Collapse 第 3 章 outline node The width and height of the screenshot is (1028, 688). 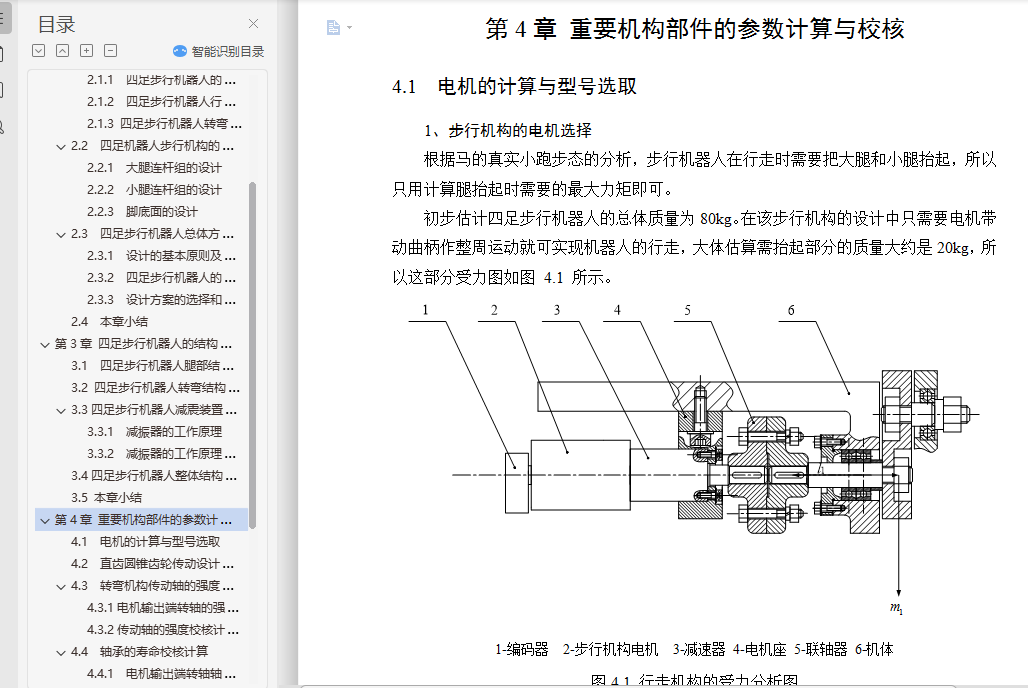click(x=45, y=344)
